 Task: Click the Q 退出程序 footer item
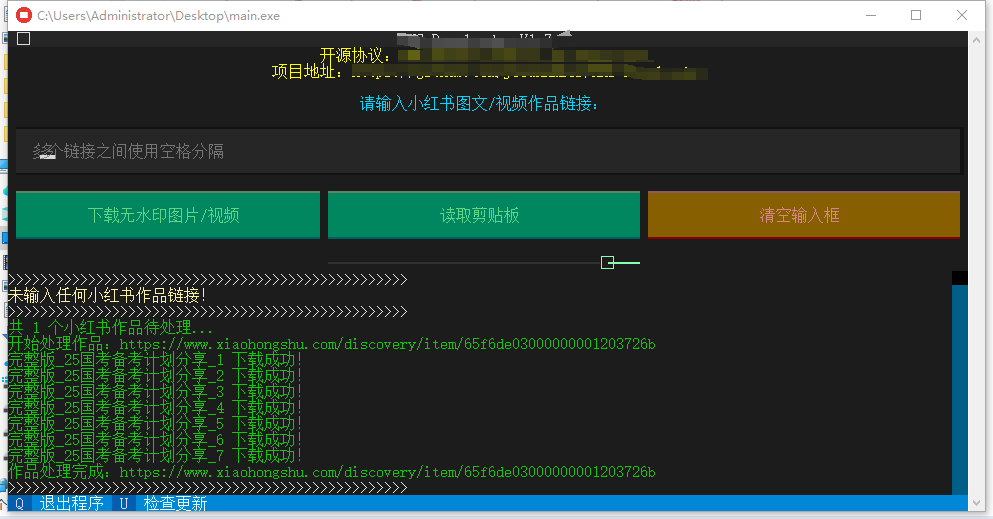(58, 504)
